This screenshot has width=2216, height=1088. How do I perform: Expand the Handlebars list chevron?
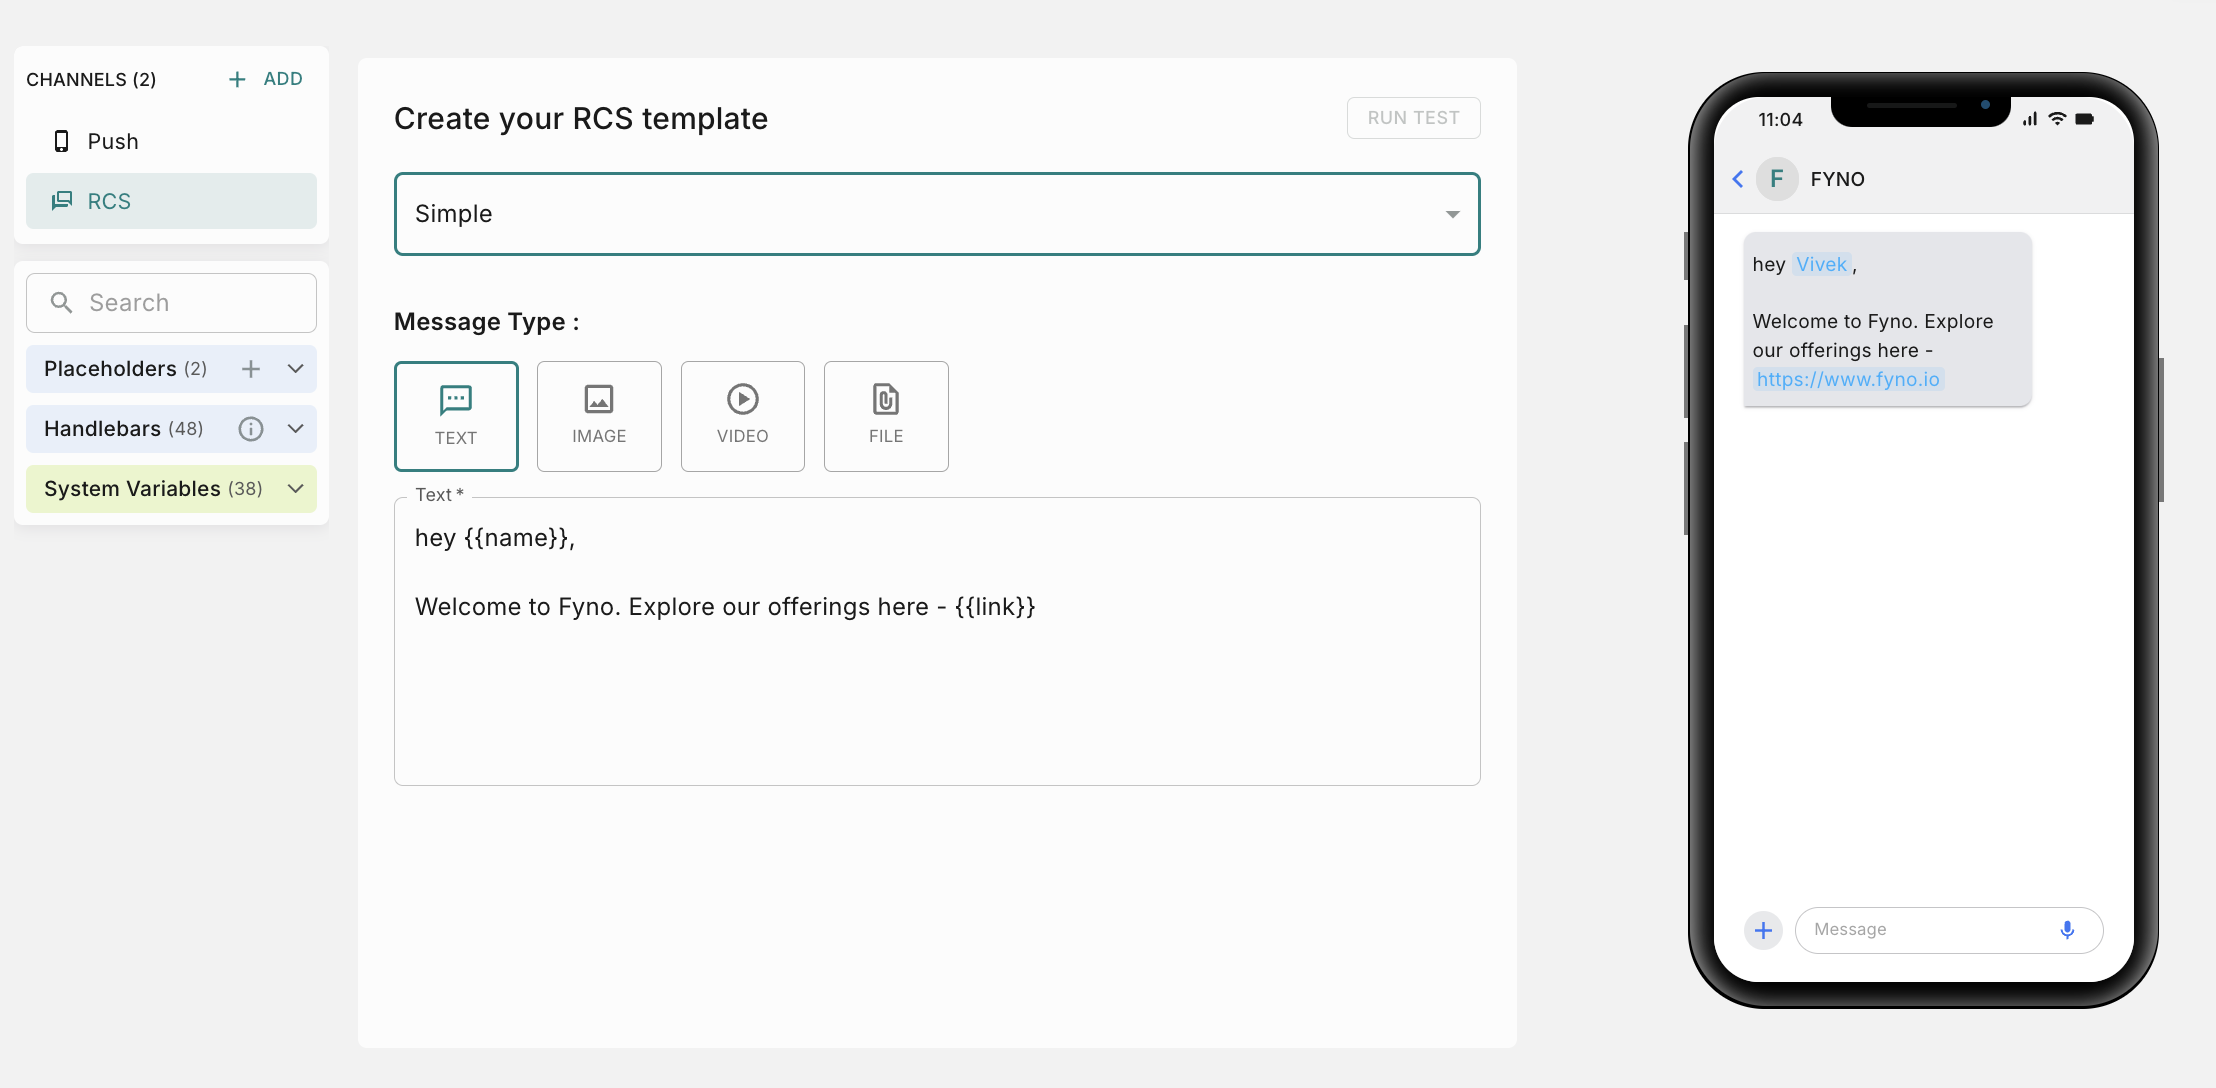pyautogui.click(x=296, y=429)
